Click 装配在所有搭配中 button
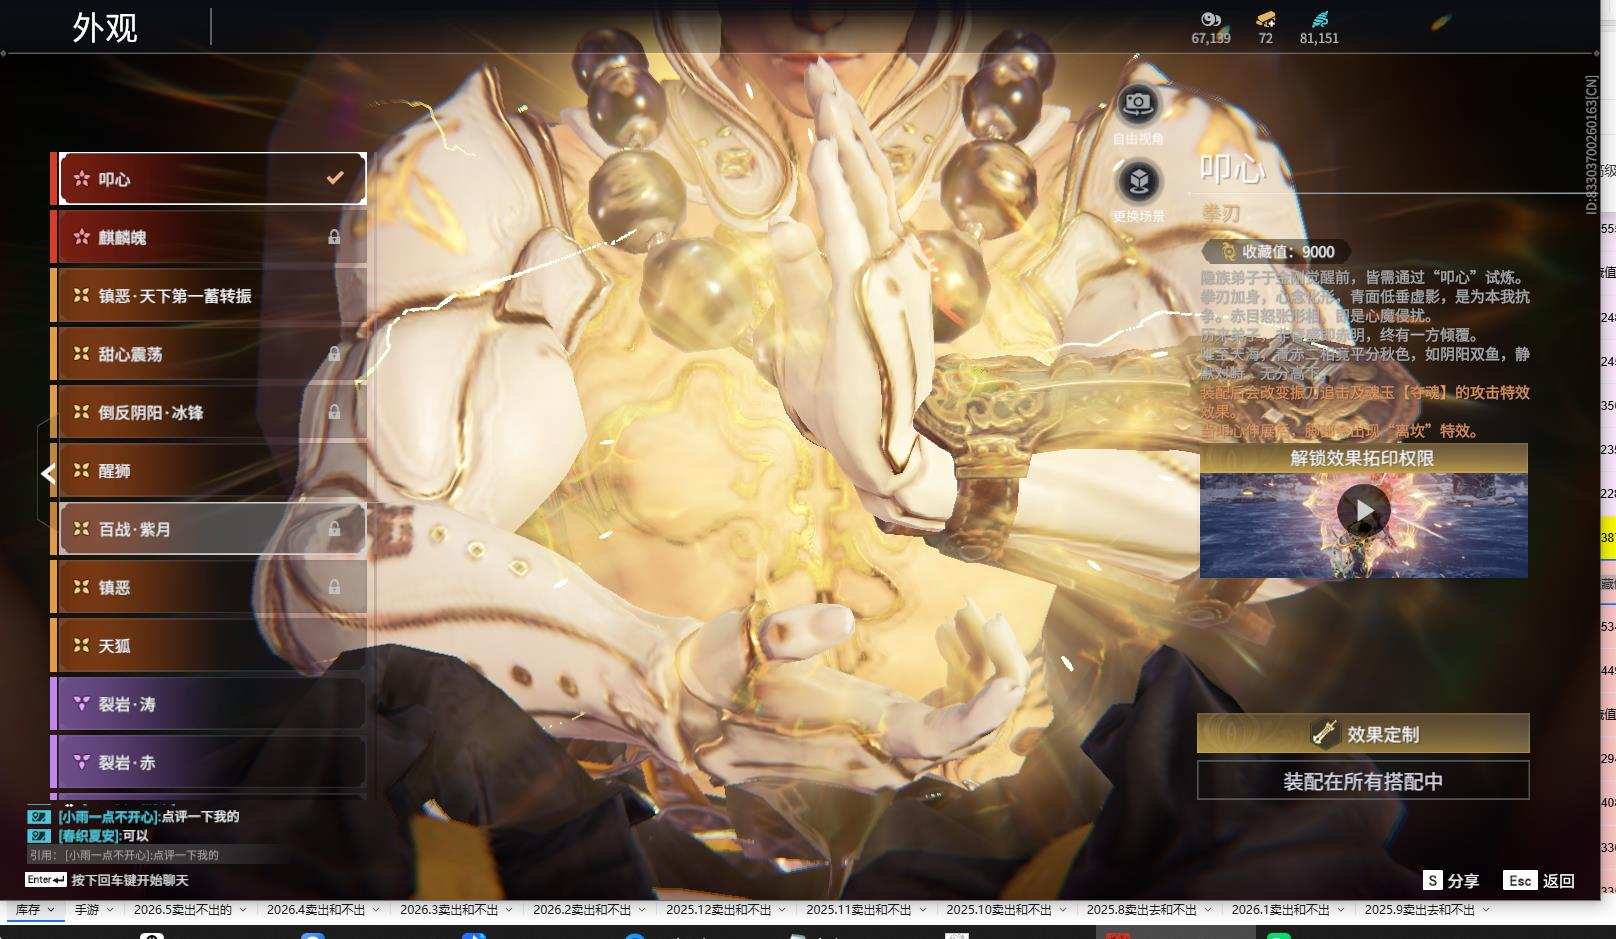The height and width of the screenshot is (939, 1616). pos(1363,781)
